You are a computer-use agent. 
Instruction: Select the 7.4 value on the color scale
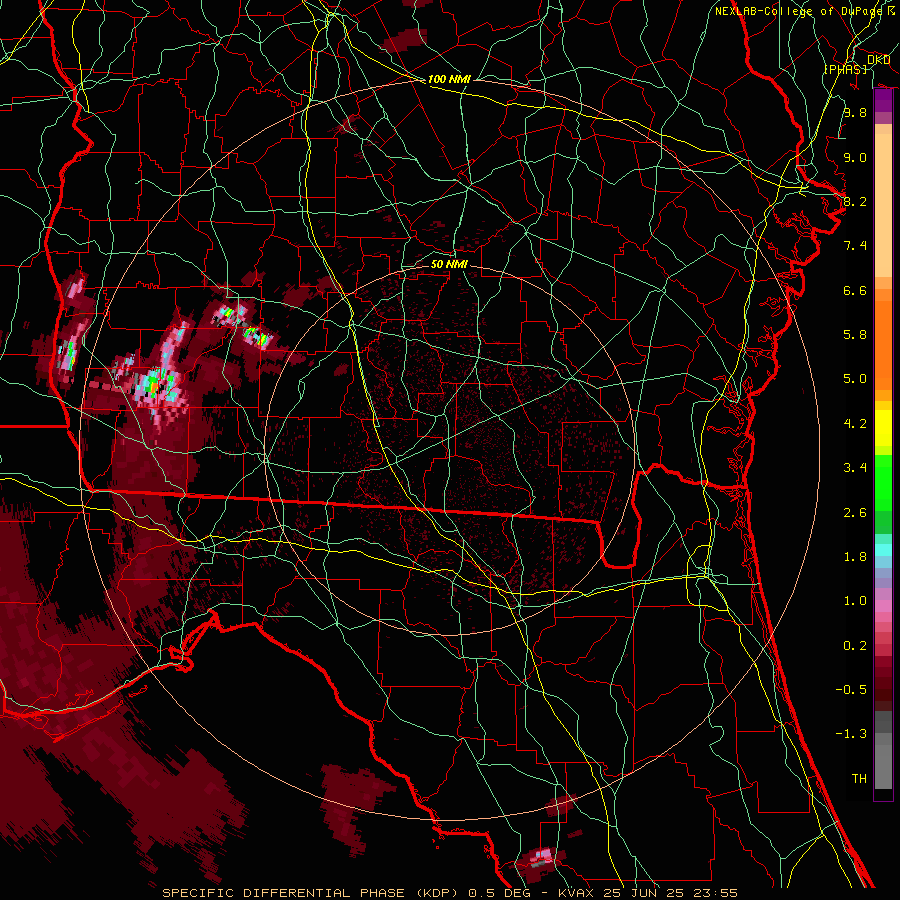855,246
